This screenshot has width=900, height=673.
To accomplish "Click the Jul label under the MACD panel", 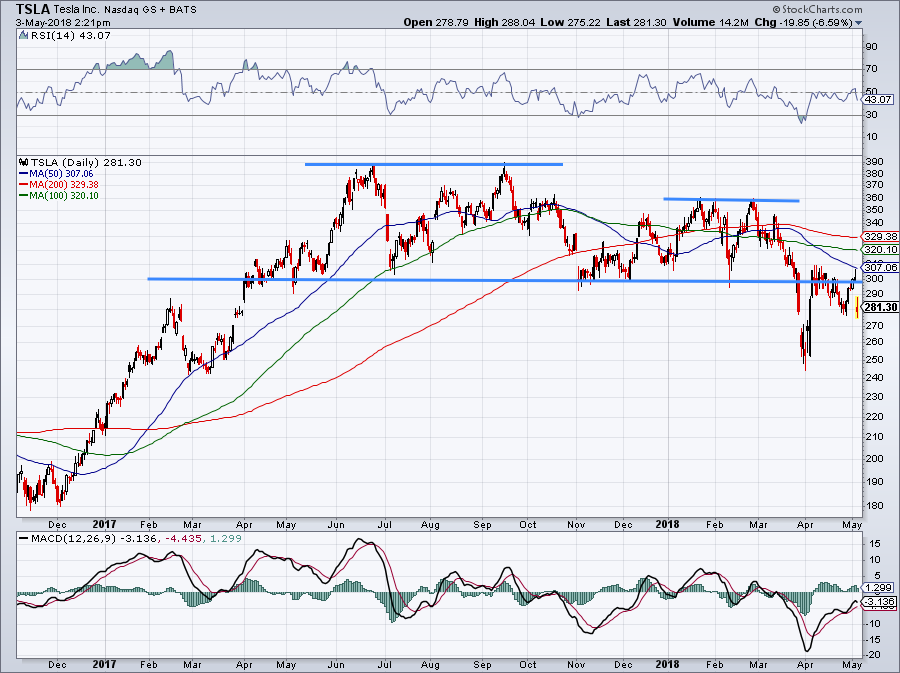I will click(x=385, y=664).
